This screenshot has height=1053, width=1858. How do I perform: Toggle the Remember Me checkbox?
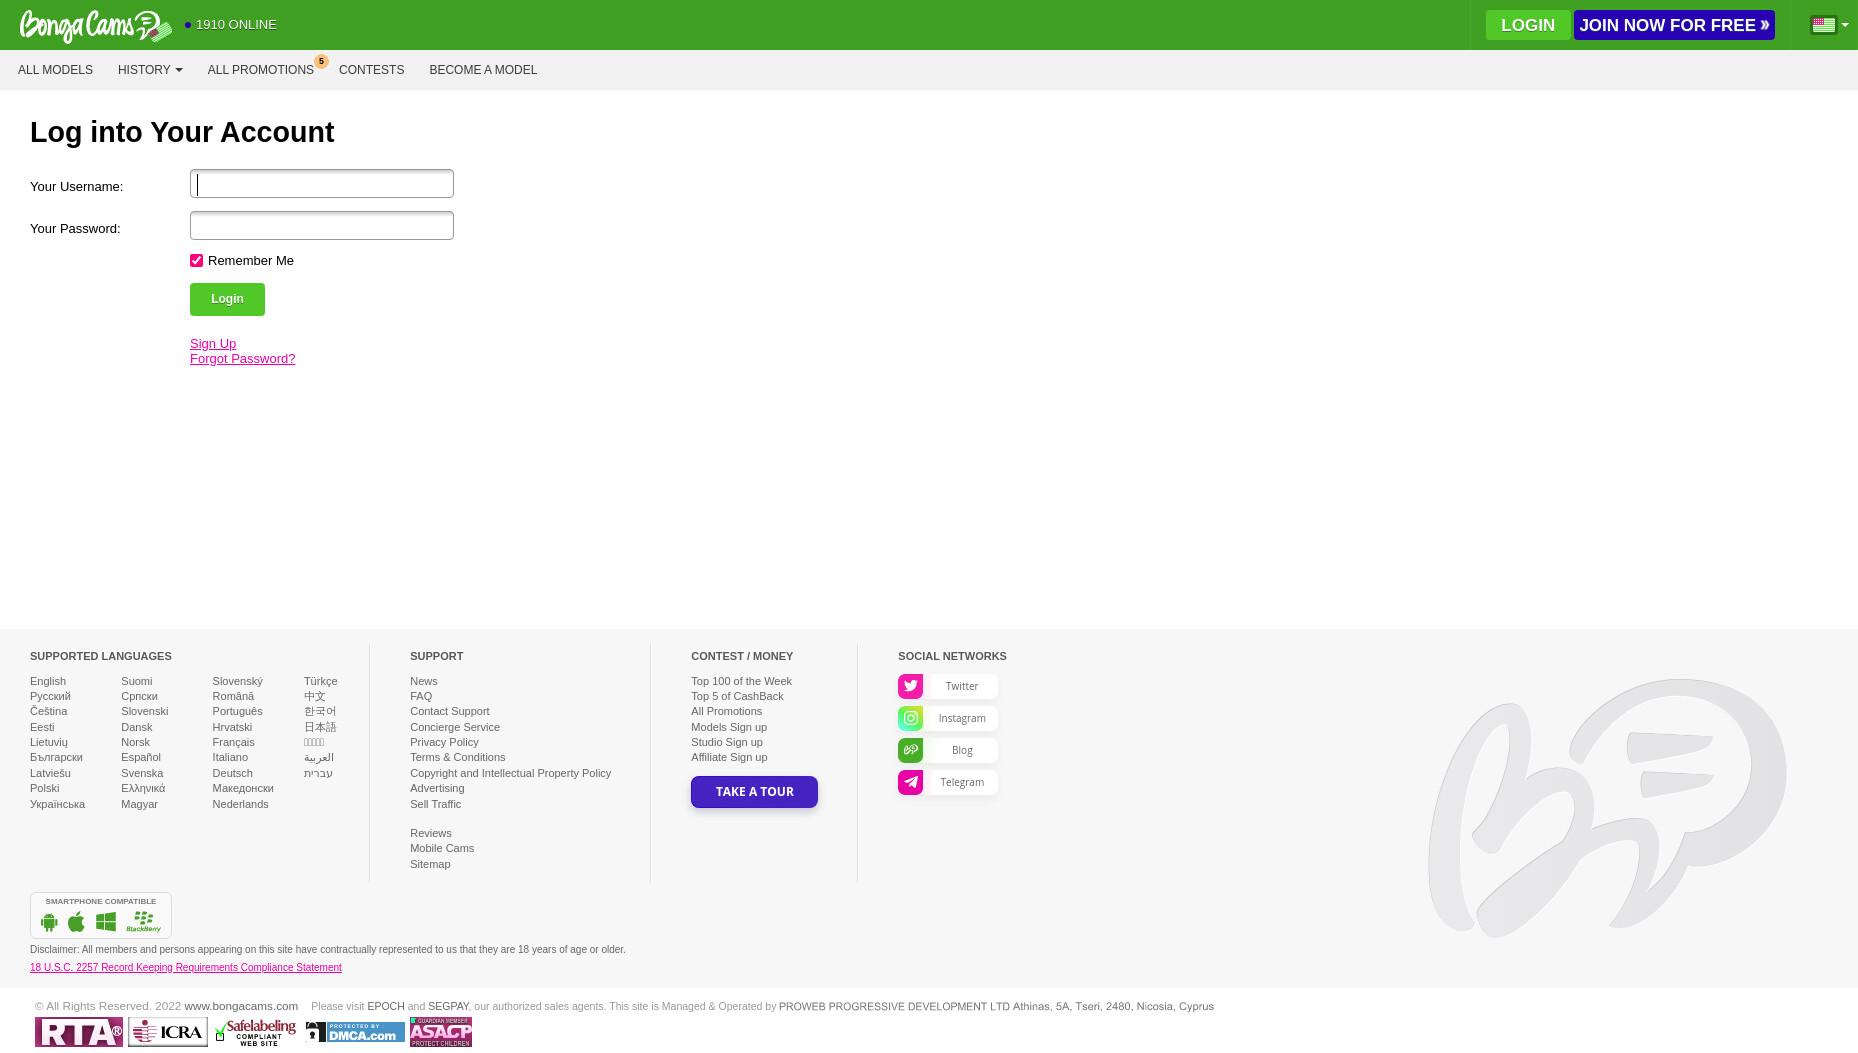(x=197, y=261)
